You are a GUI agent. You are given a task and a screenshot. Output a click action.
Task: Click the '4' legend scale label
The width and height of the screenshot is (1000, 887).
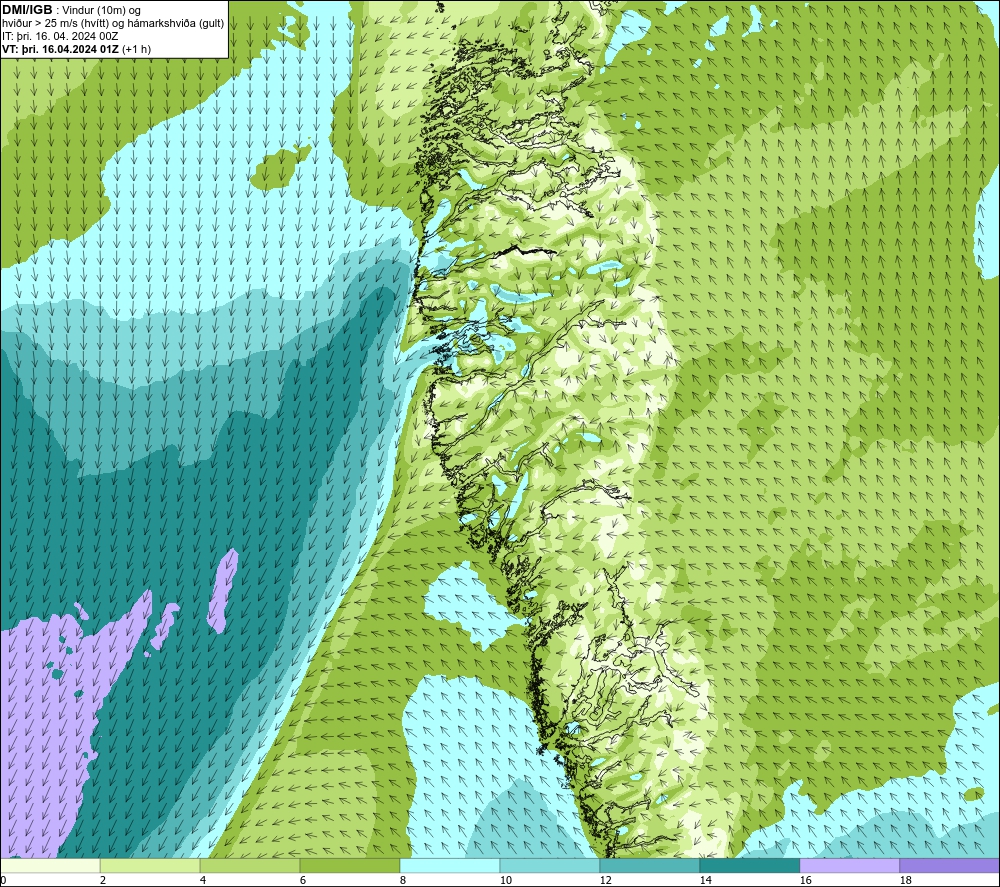[x=203, y=880]
